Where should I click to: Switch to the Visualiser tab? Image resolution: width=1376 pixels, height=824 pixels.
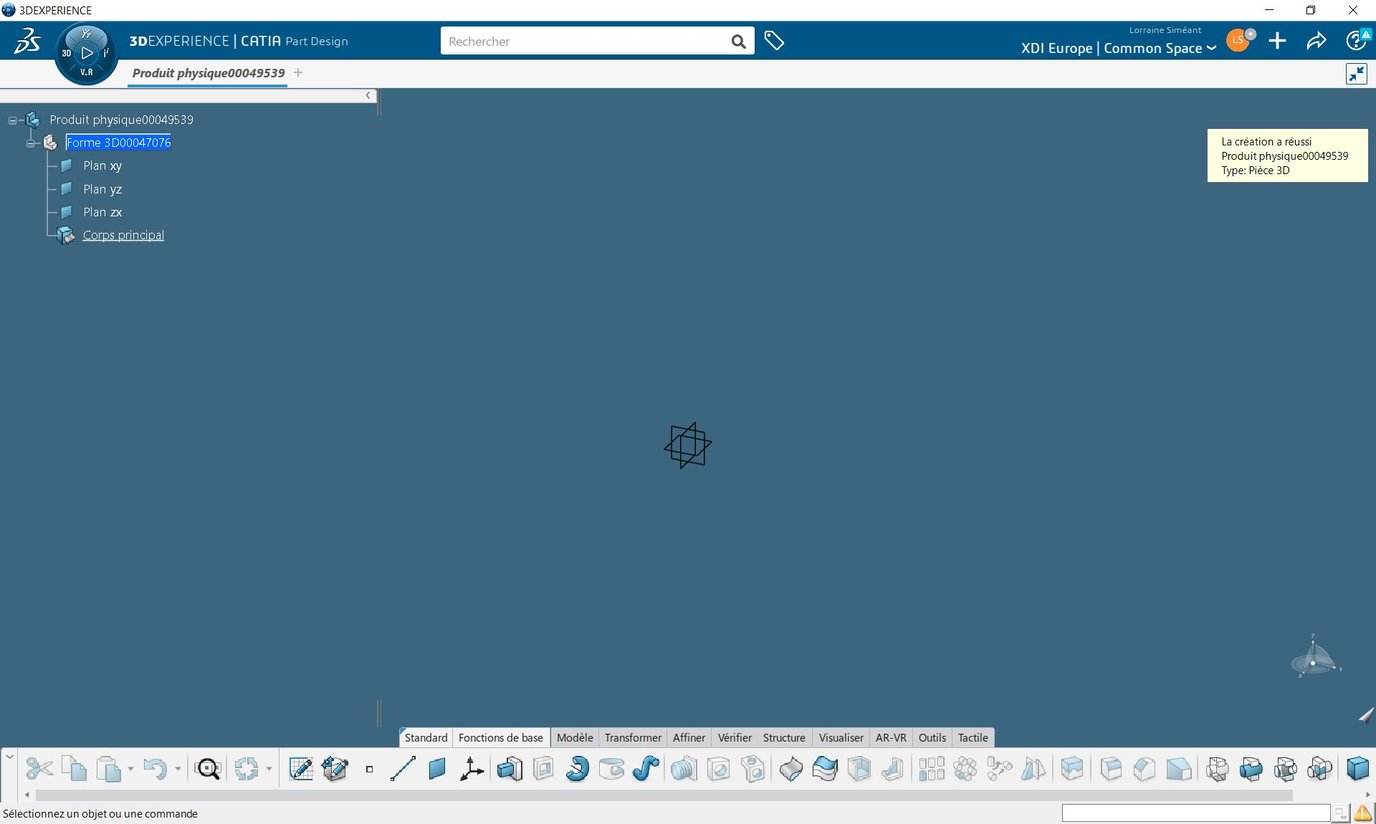[840, 737]
